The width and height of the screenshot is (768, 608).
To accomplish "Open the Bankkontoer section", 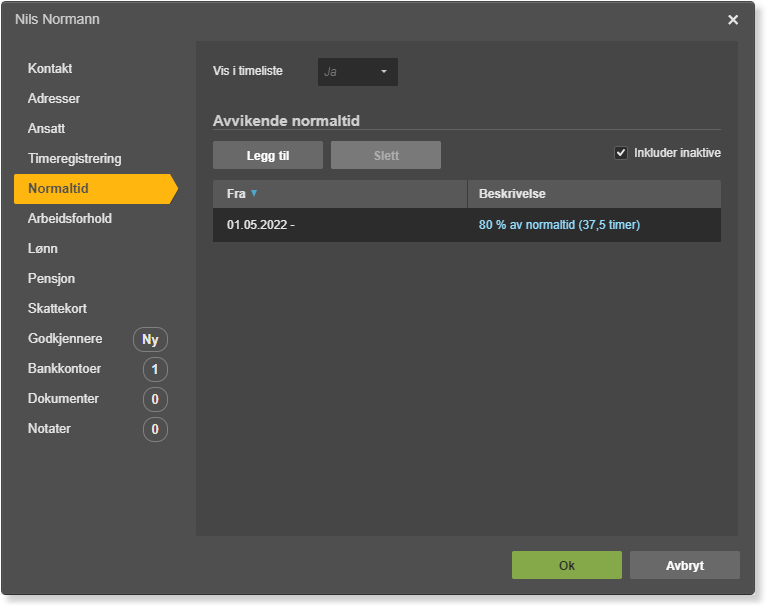I will pyautogui.click(x=64, y=368).
